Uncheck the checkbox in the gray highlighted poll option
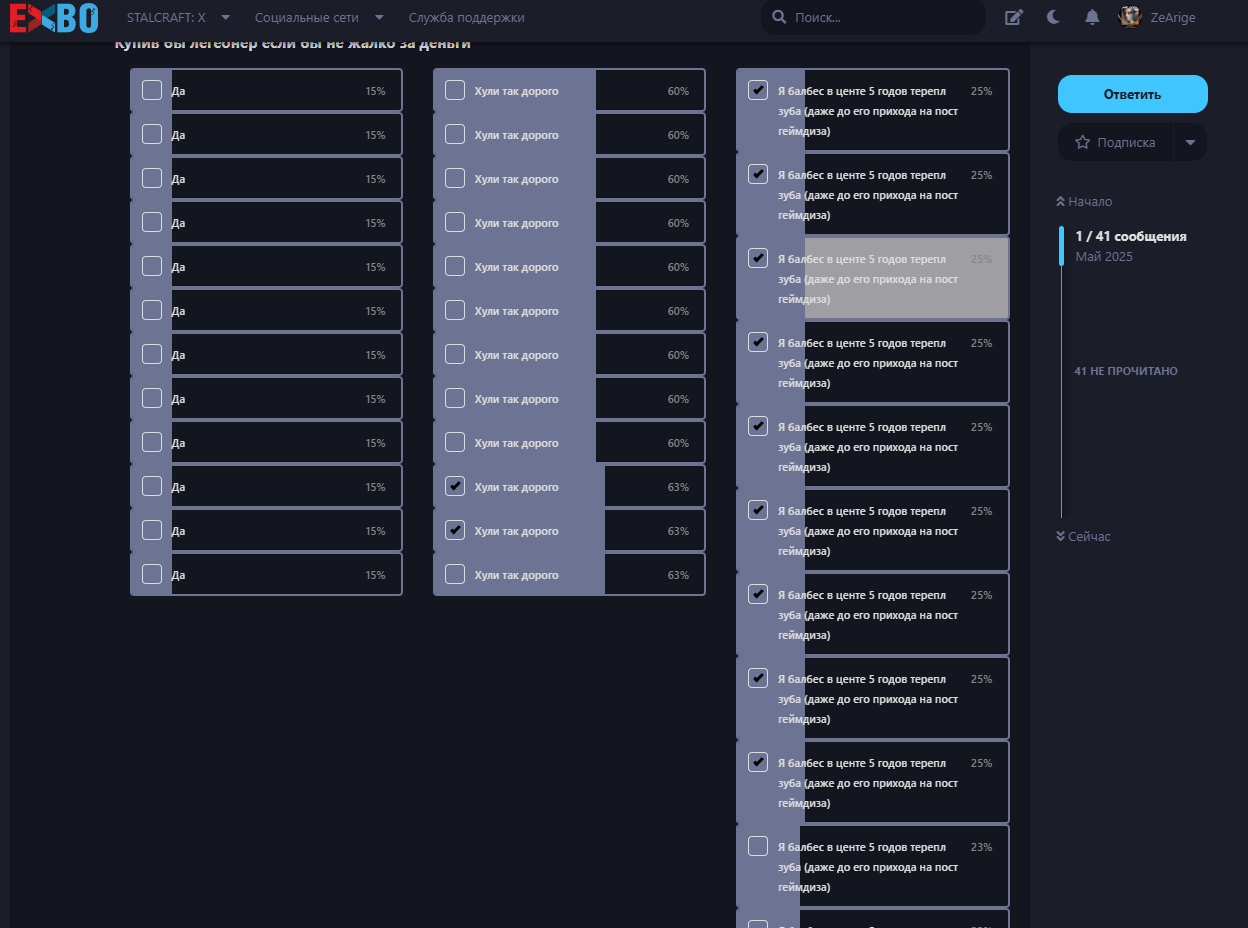This screenshot has height=928, width=1248. (x=758, y=258)
